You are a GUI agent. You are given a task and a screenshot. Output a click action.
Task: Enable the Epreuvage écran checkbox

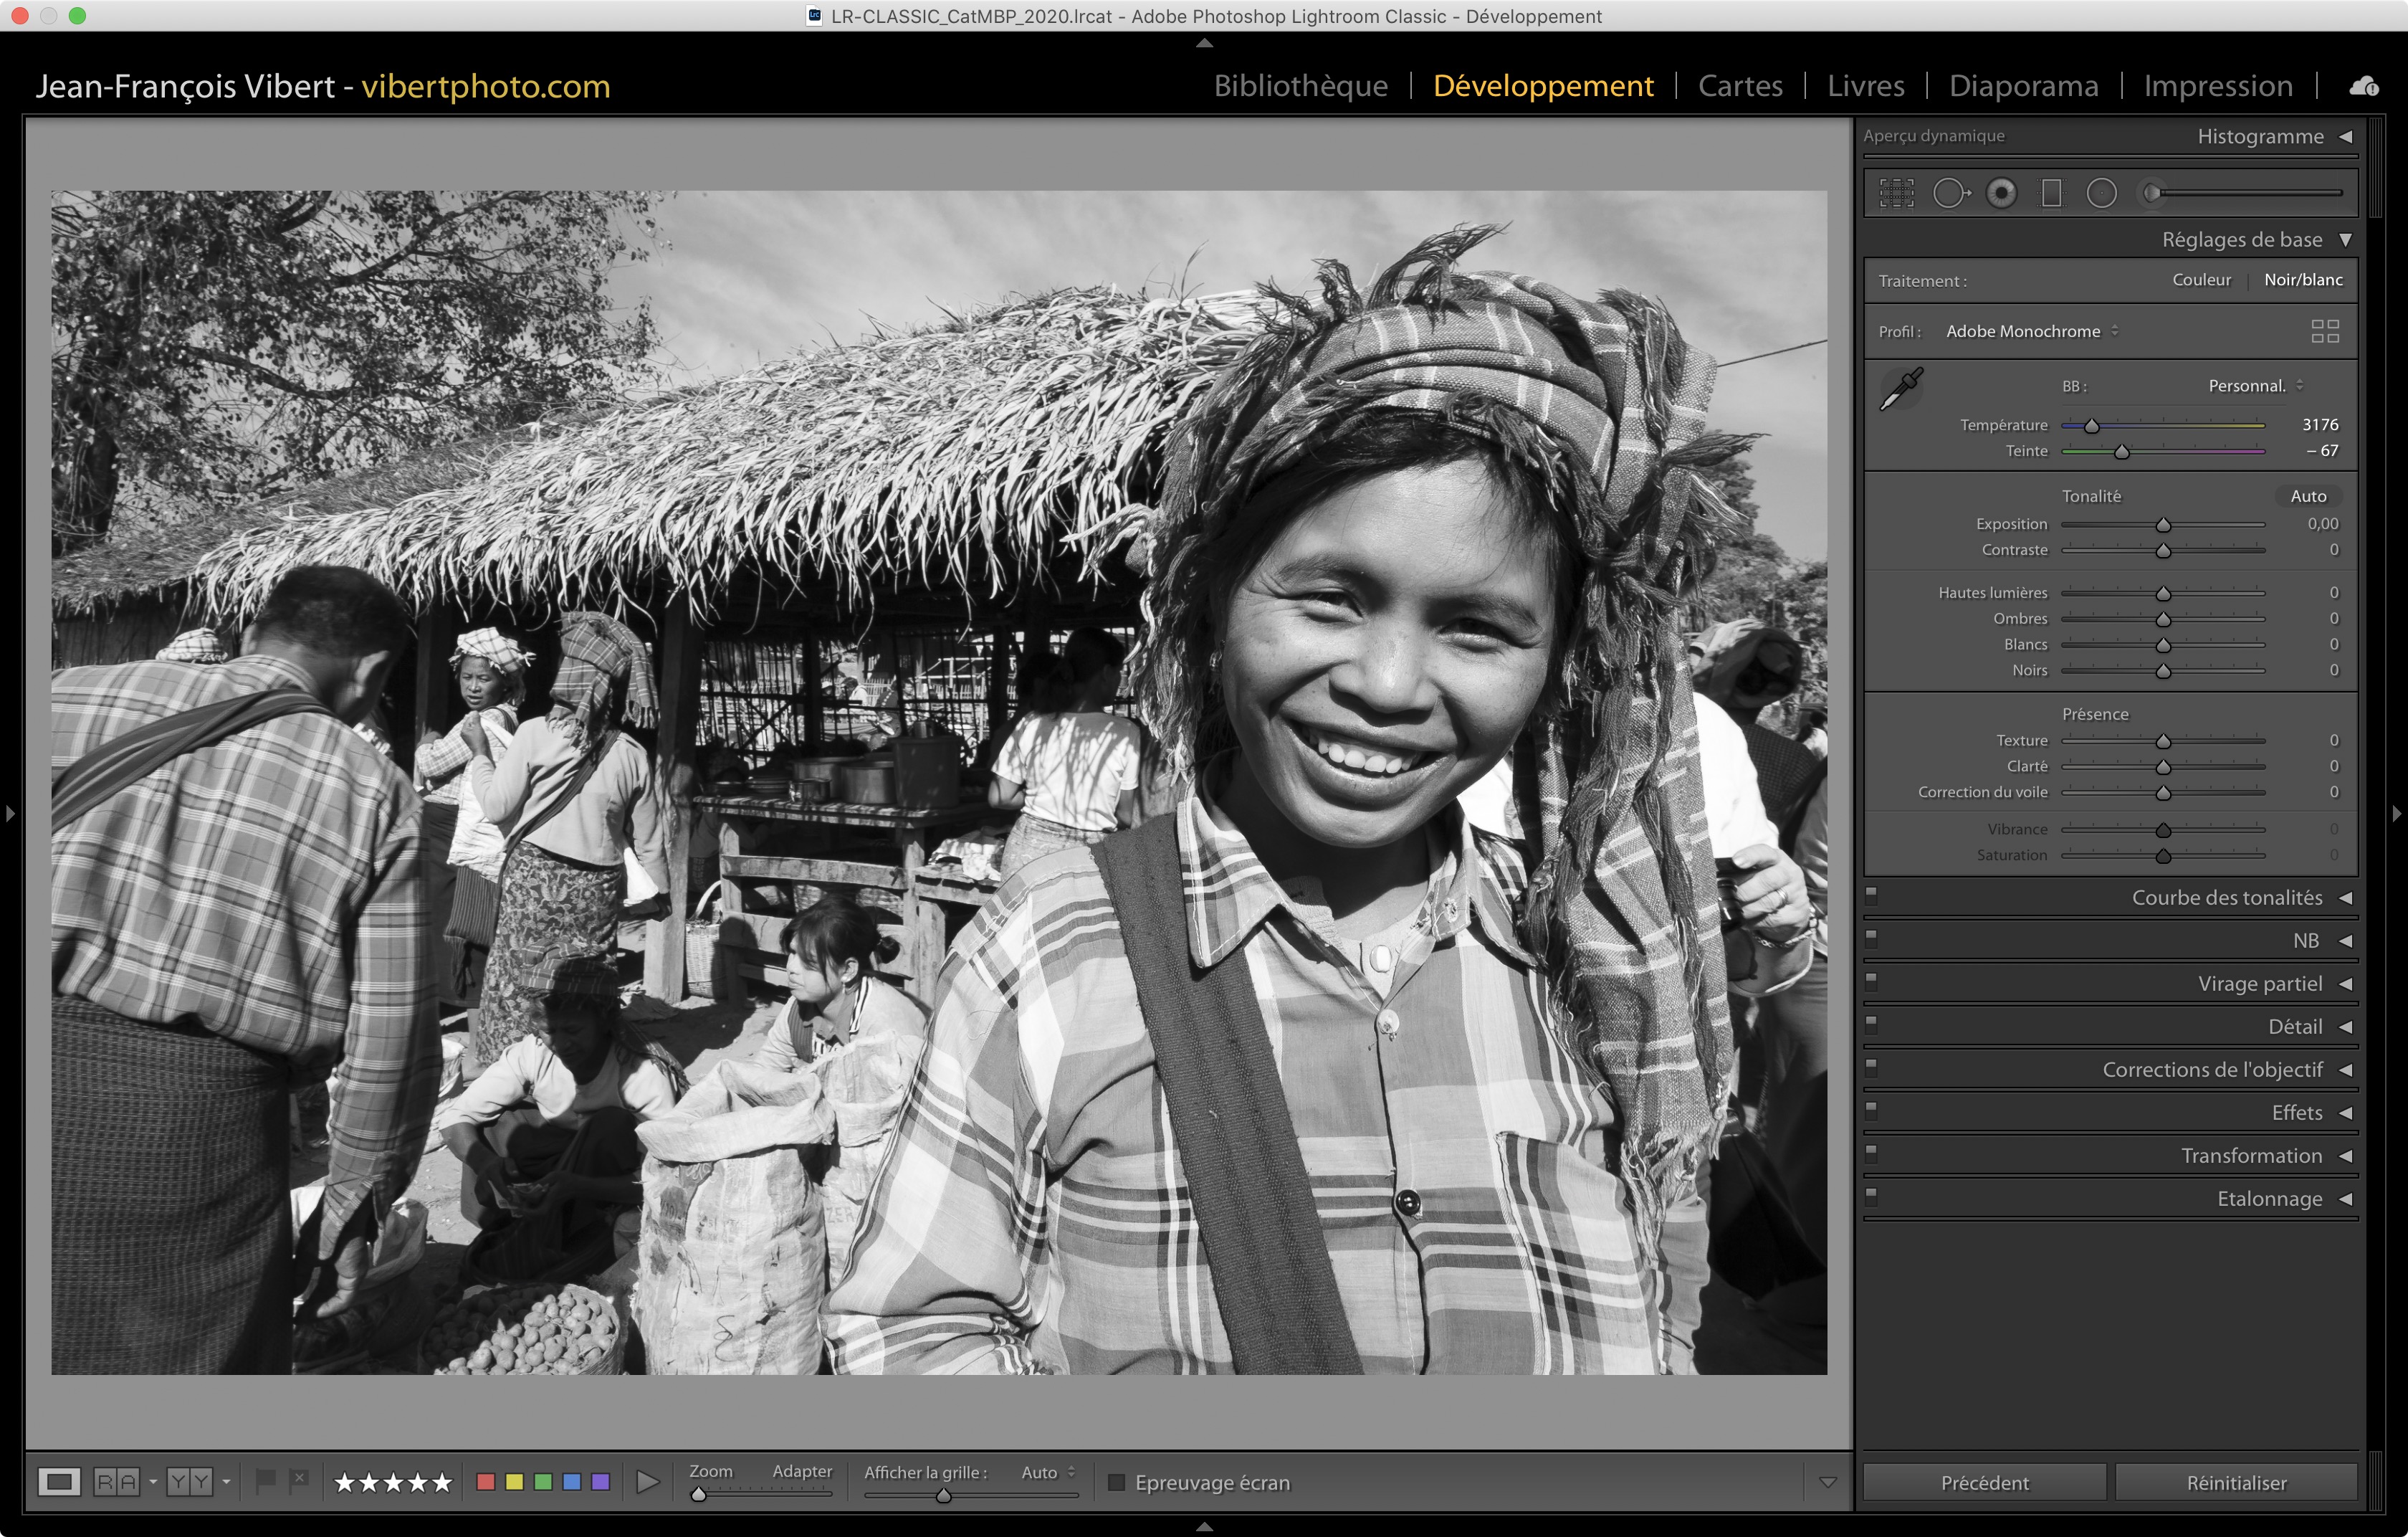pyautogui.click(x=1117, y=1482)
